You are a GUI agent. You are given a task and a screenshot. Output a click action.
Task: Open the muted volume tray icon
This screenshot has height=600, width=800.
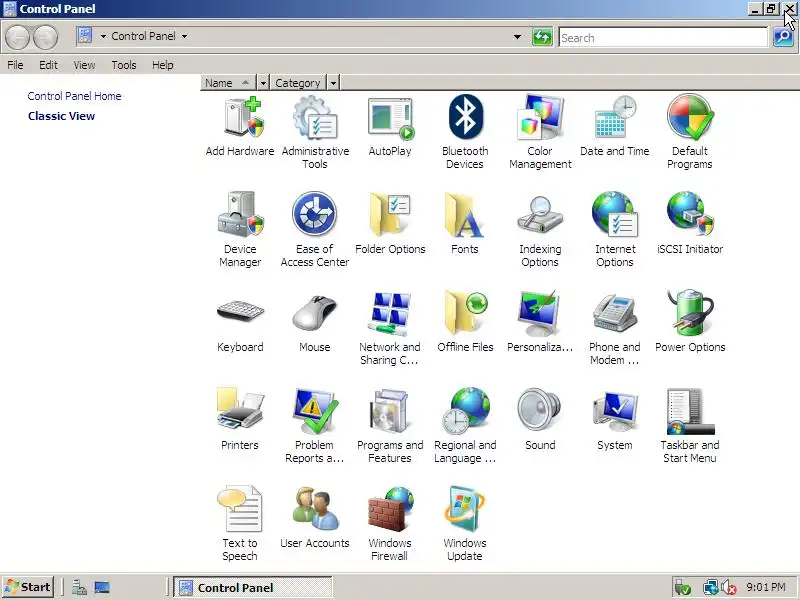729,588
